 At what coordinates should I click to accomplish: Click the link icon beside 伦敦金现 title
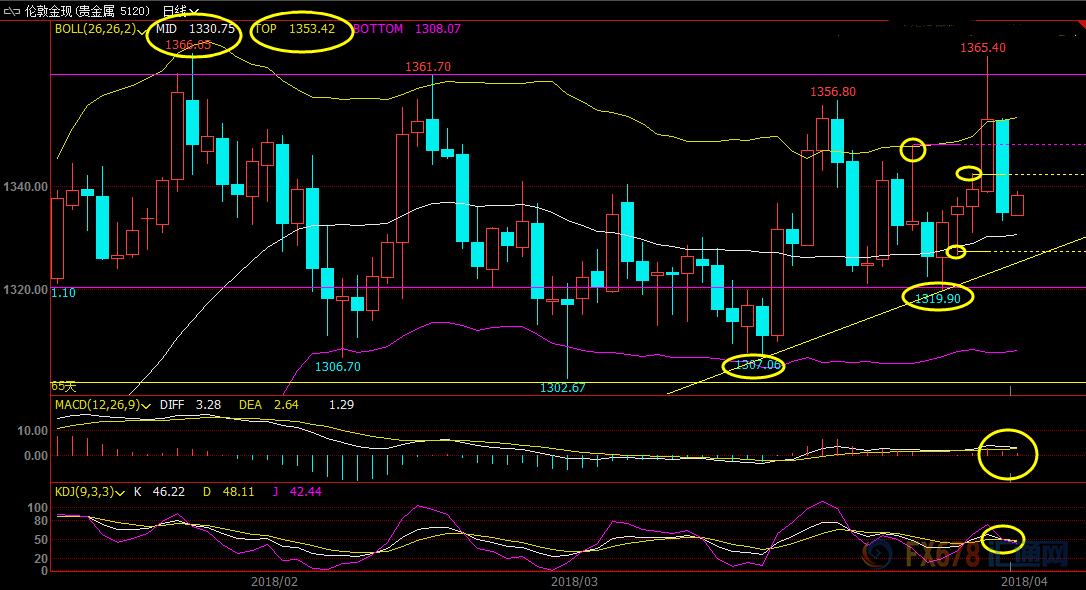tap(11, 12)
